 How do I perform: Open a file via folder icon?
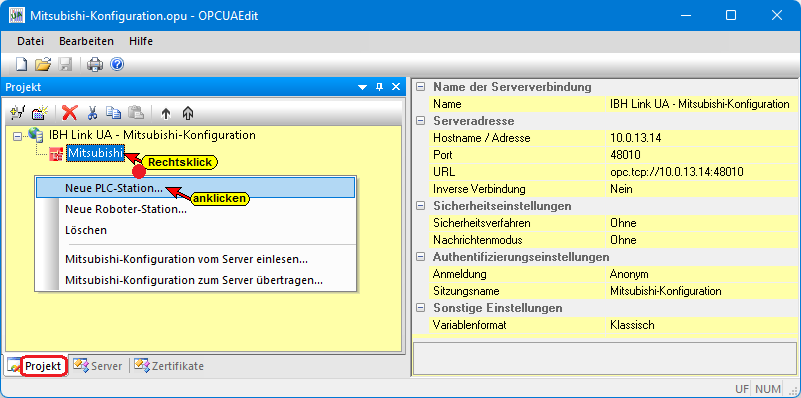pyautogui.click(x=43, y=64)
